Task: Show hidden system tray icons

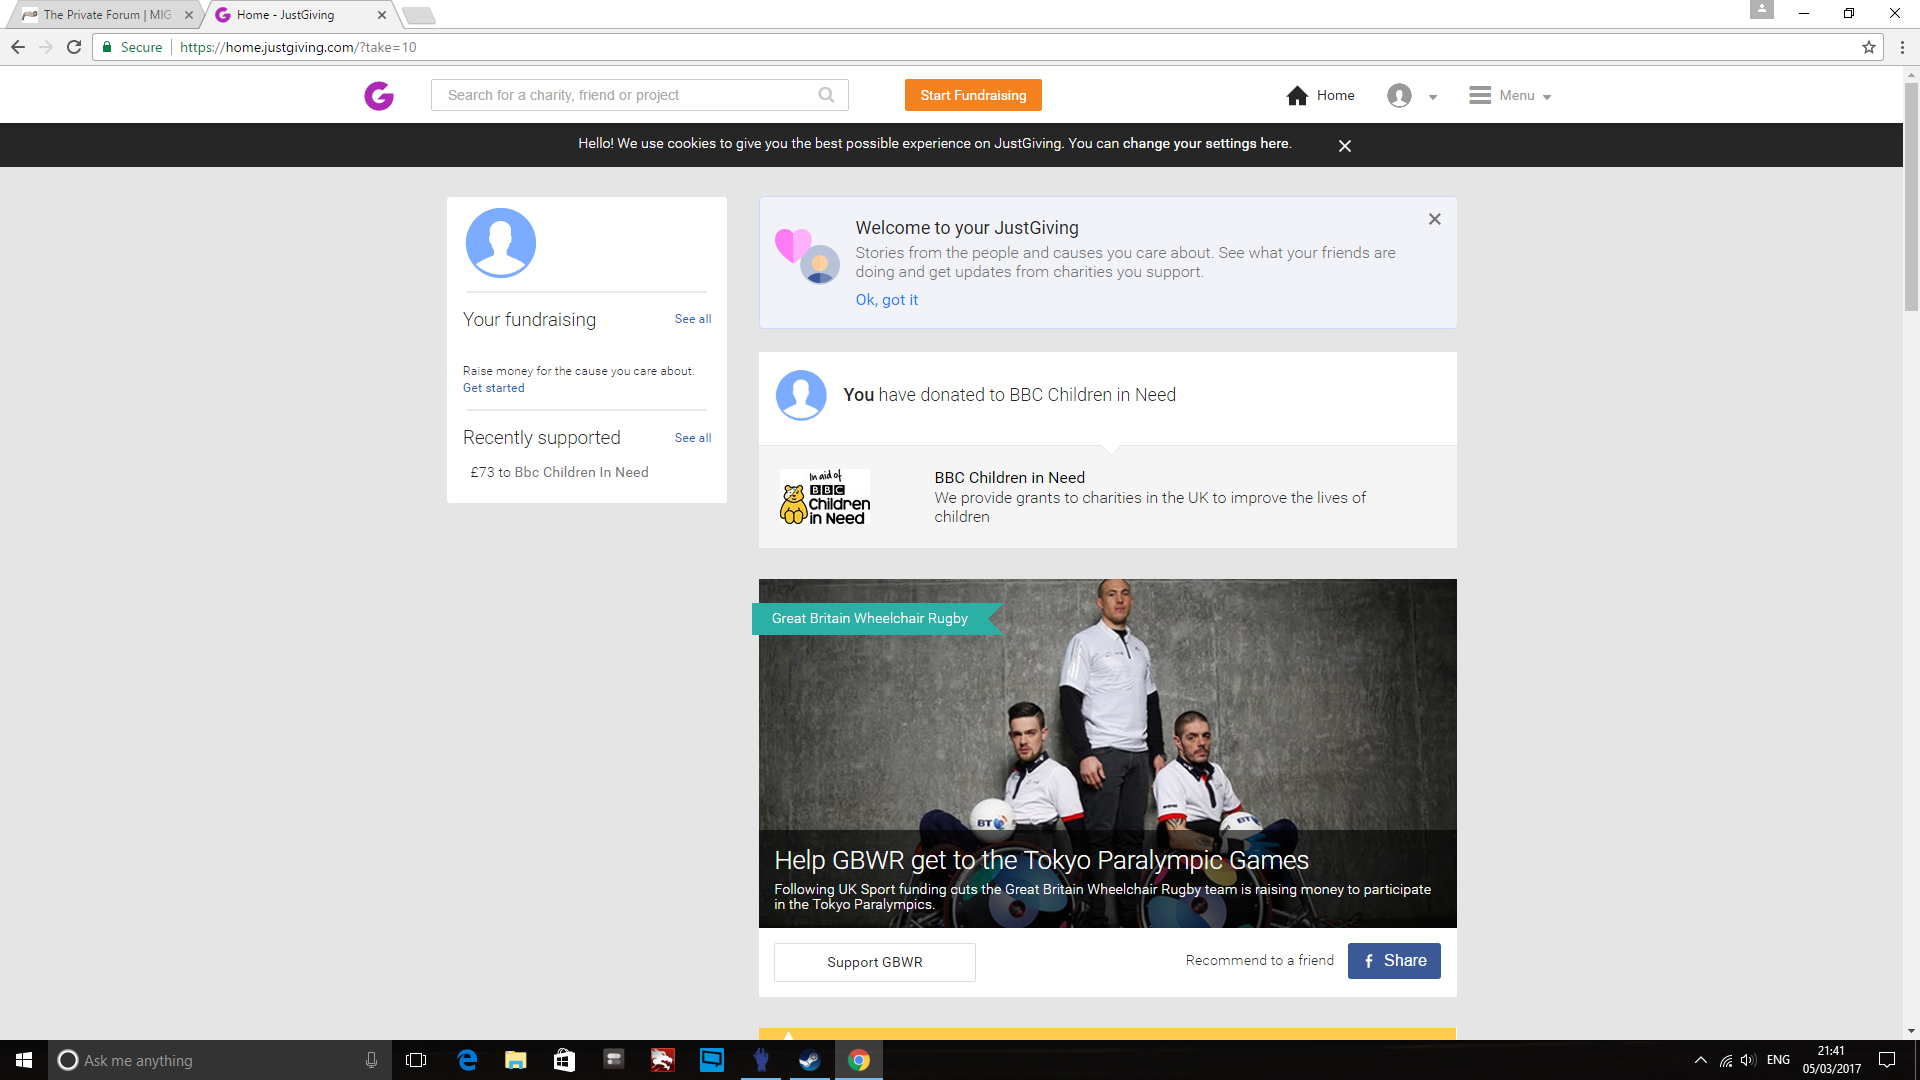Action: pyautogui.click(x=1700, y=1060)
